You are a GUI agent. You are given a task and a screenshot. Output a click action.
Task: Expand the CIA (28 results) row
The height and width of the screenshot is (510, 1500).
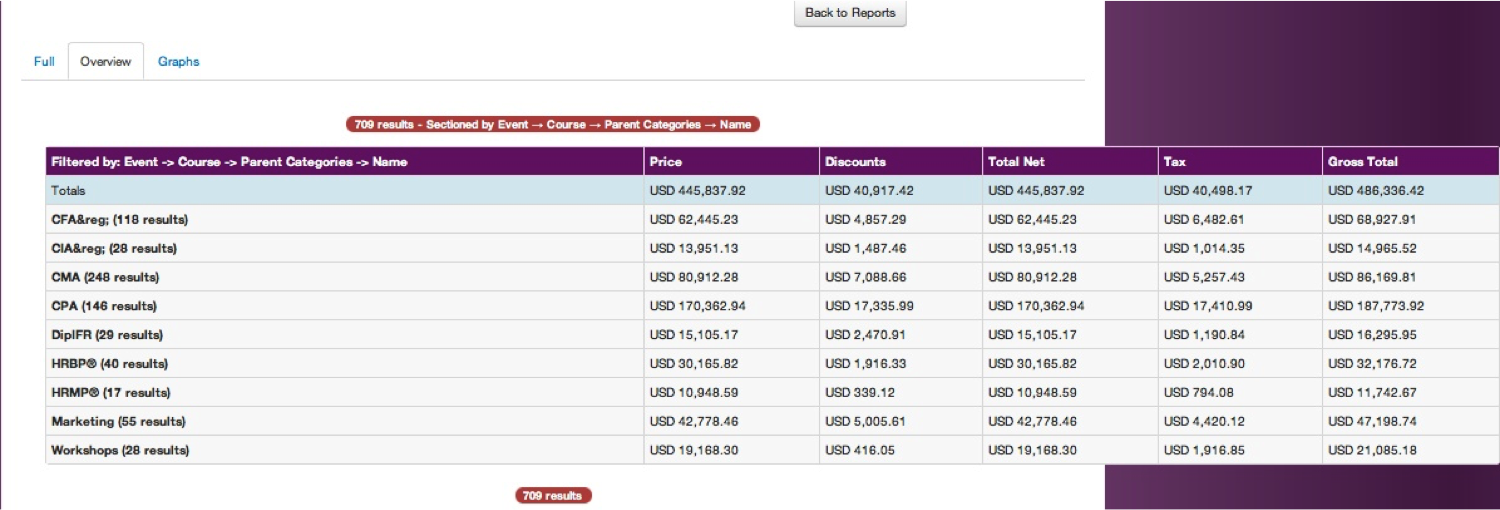(114, 249)
